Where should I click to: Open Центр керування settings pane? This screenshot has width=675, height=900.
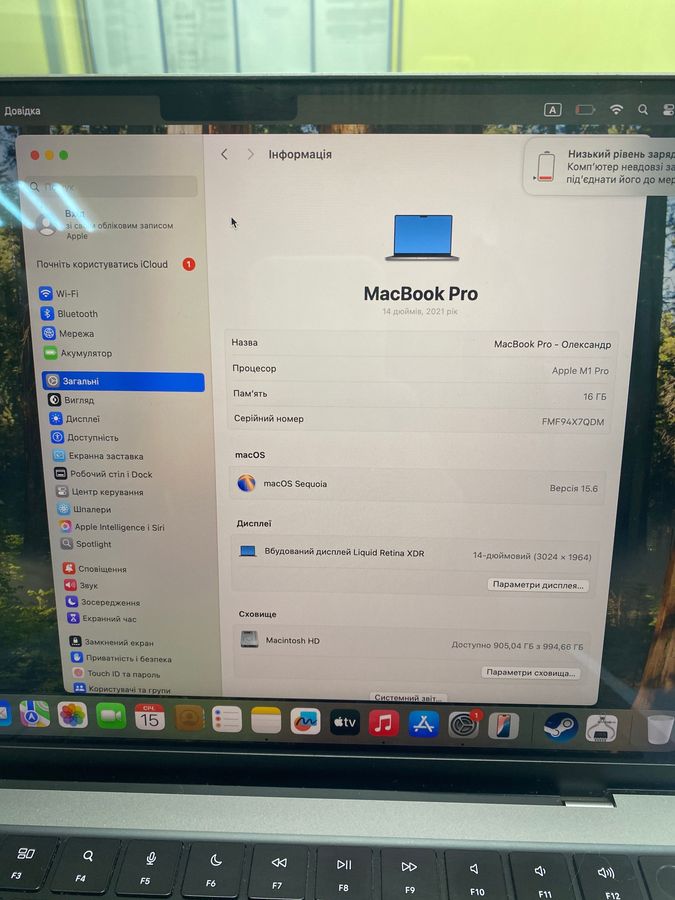pos(106,492)
